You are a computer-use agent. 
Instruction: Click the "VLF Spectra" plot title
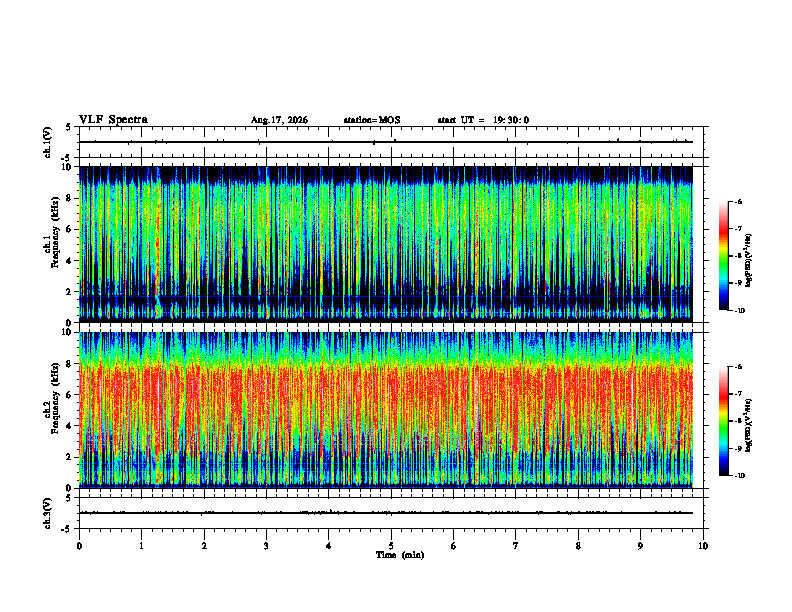[113, 120]
